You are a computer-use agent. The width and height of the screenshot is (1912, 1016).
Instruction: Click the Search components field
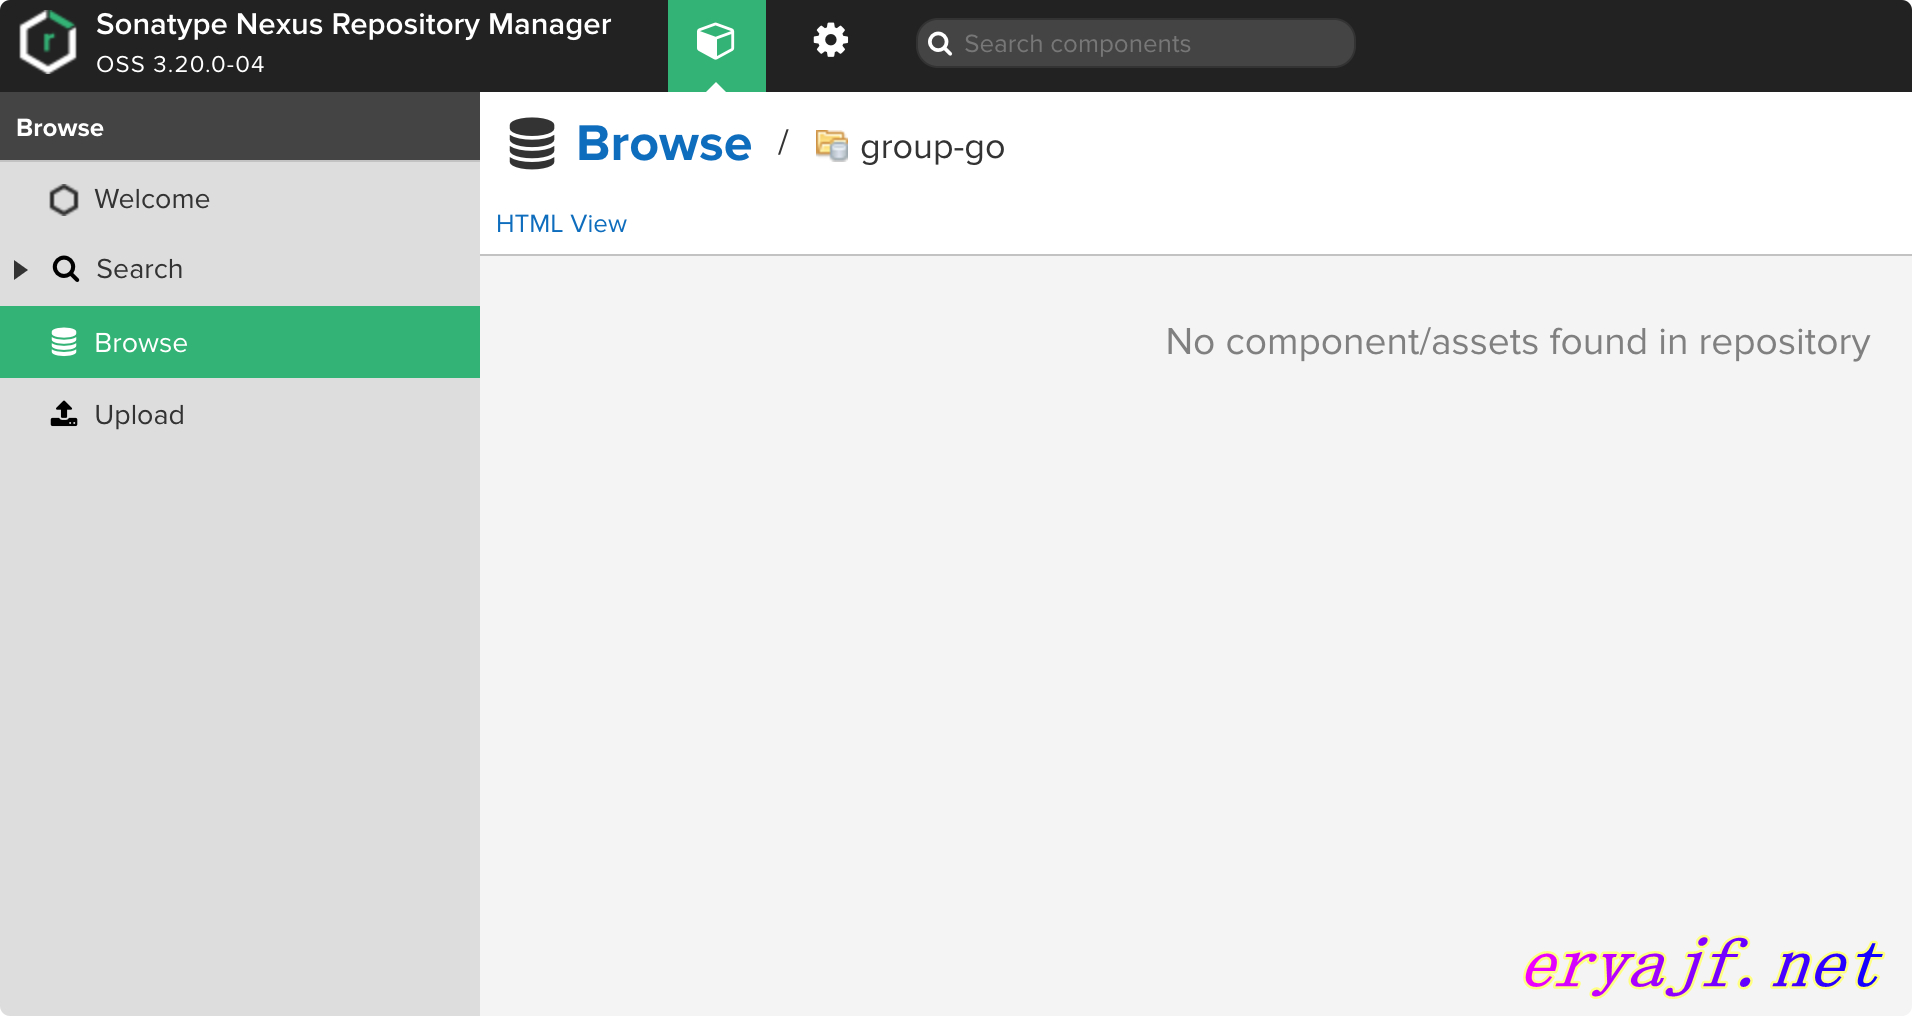pos(1136,44)
